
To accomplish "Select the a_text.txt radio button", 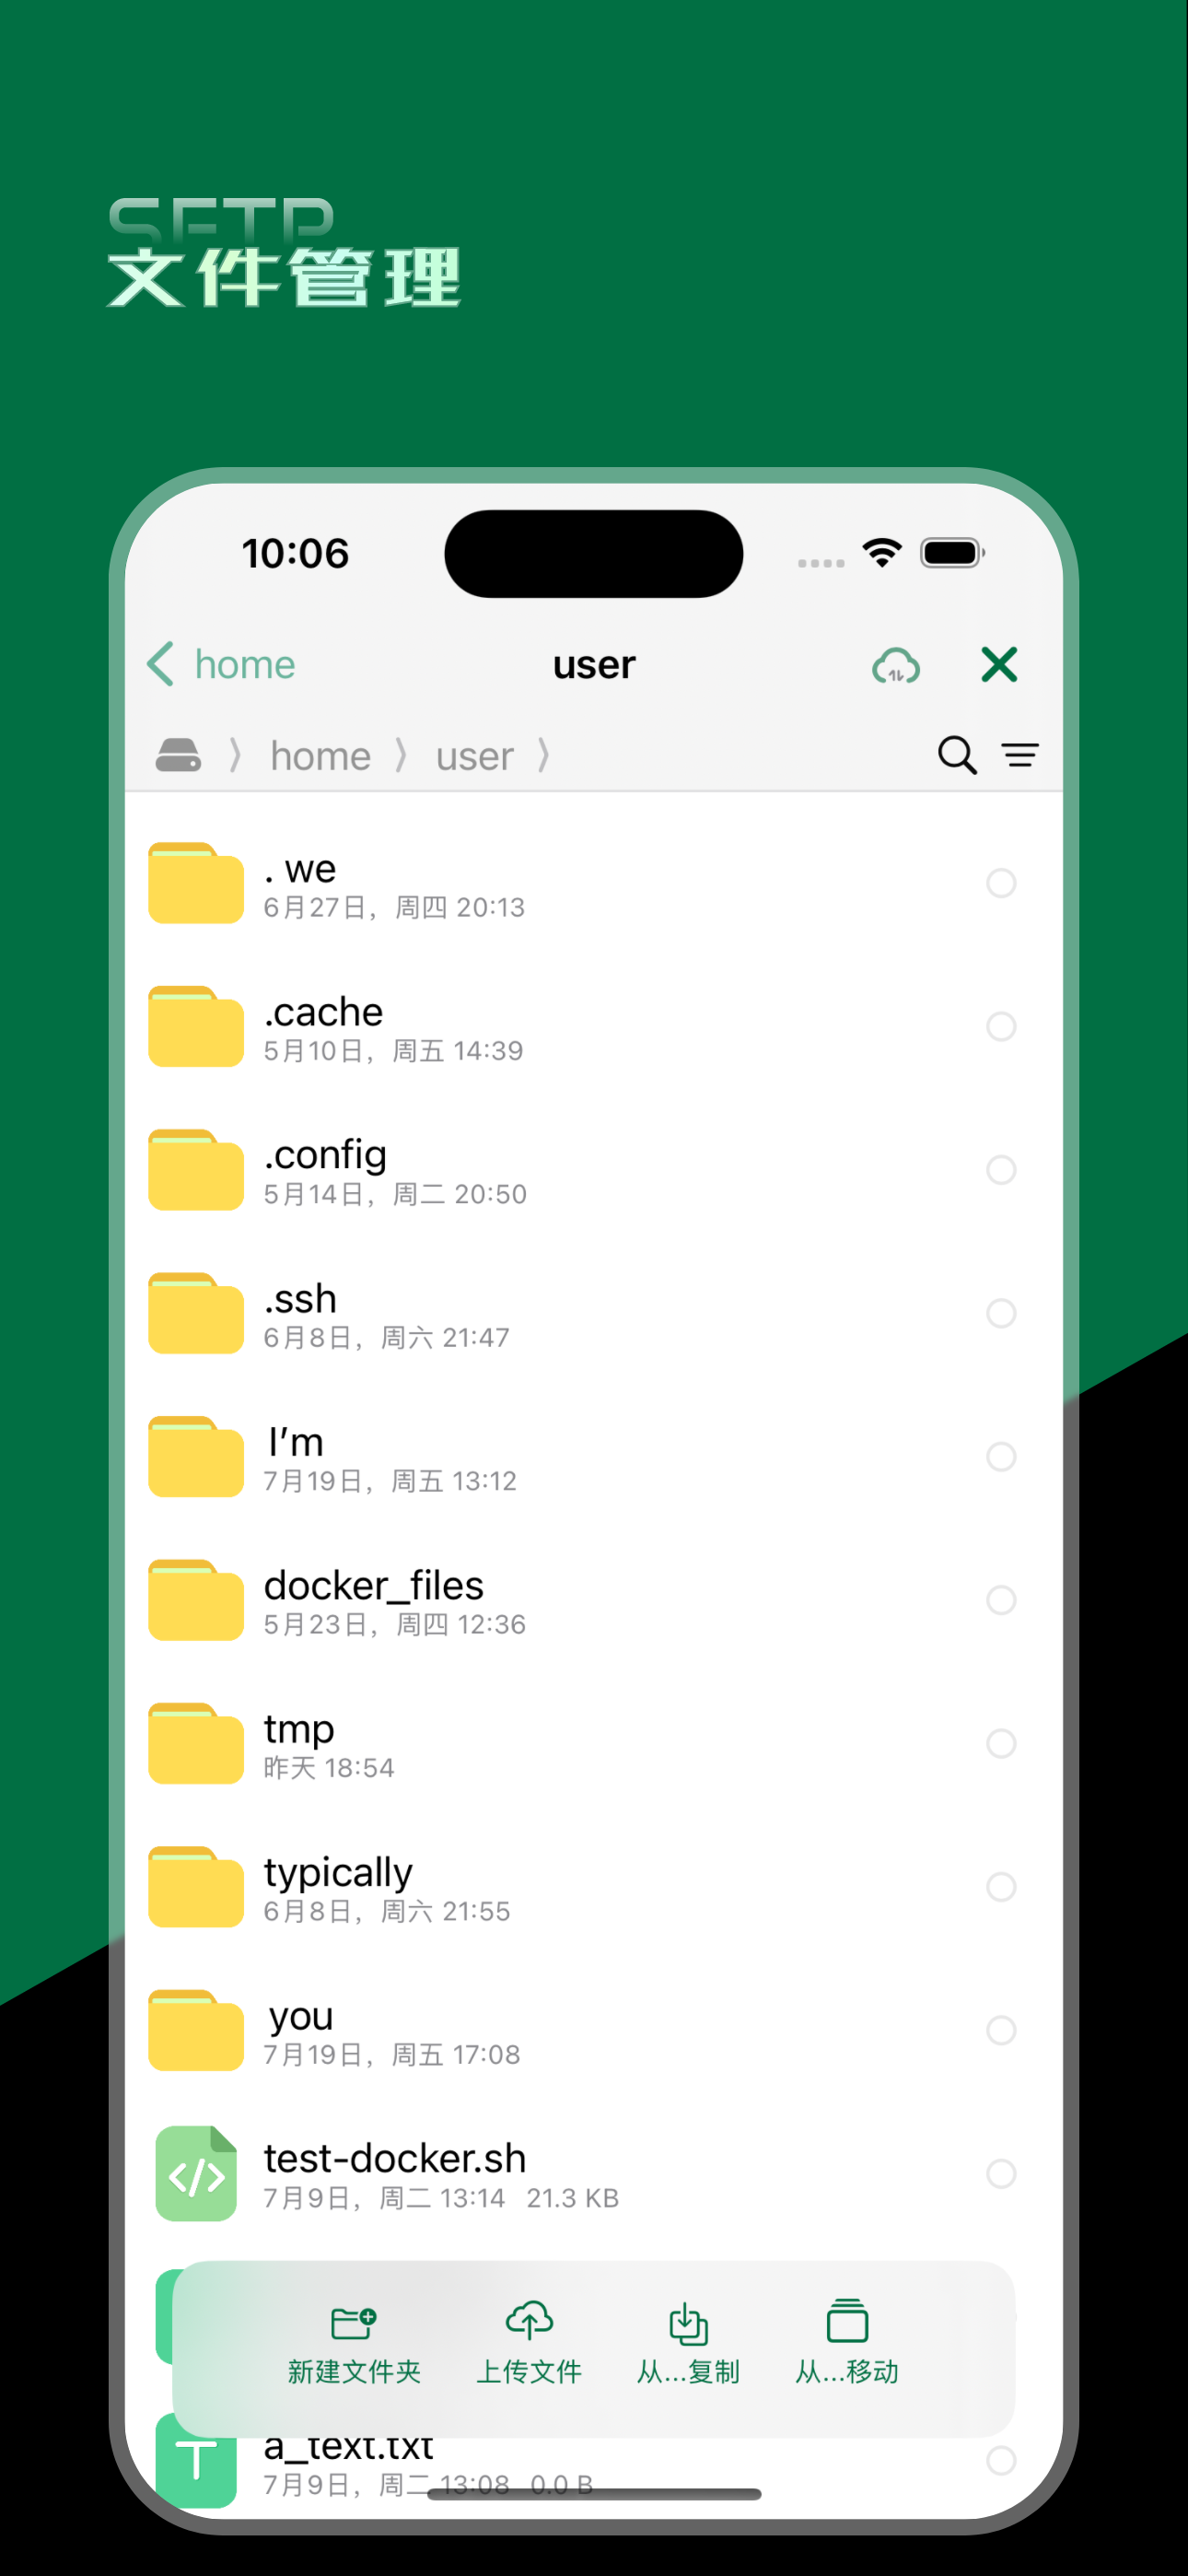I will (1001, 2460).
